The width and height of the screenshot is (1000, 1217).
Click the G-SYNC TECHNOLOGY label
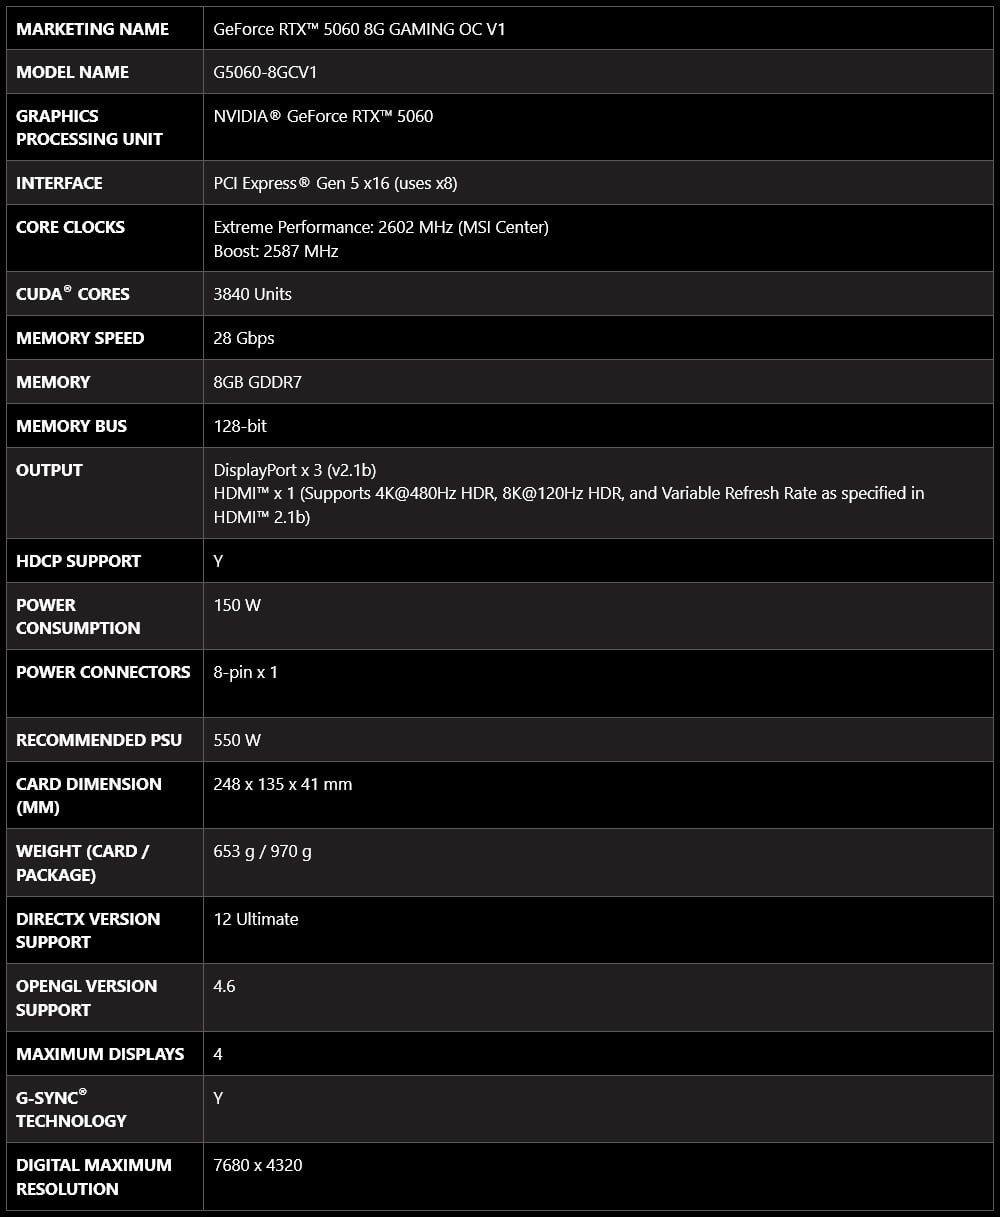point(71,1109)
